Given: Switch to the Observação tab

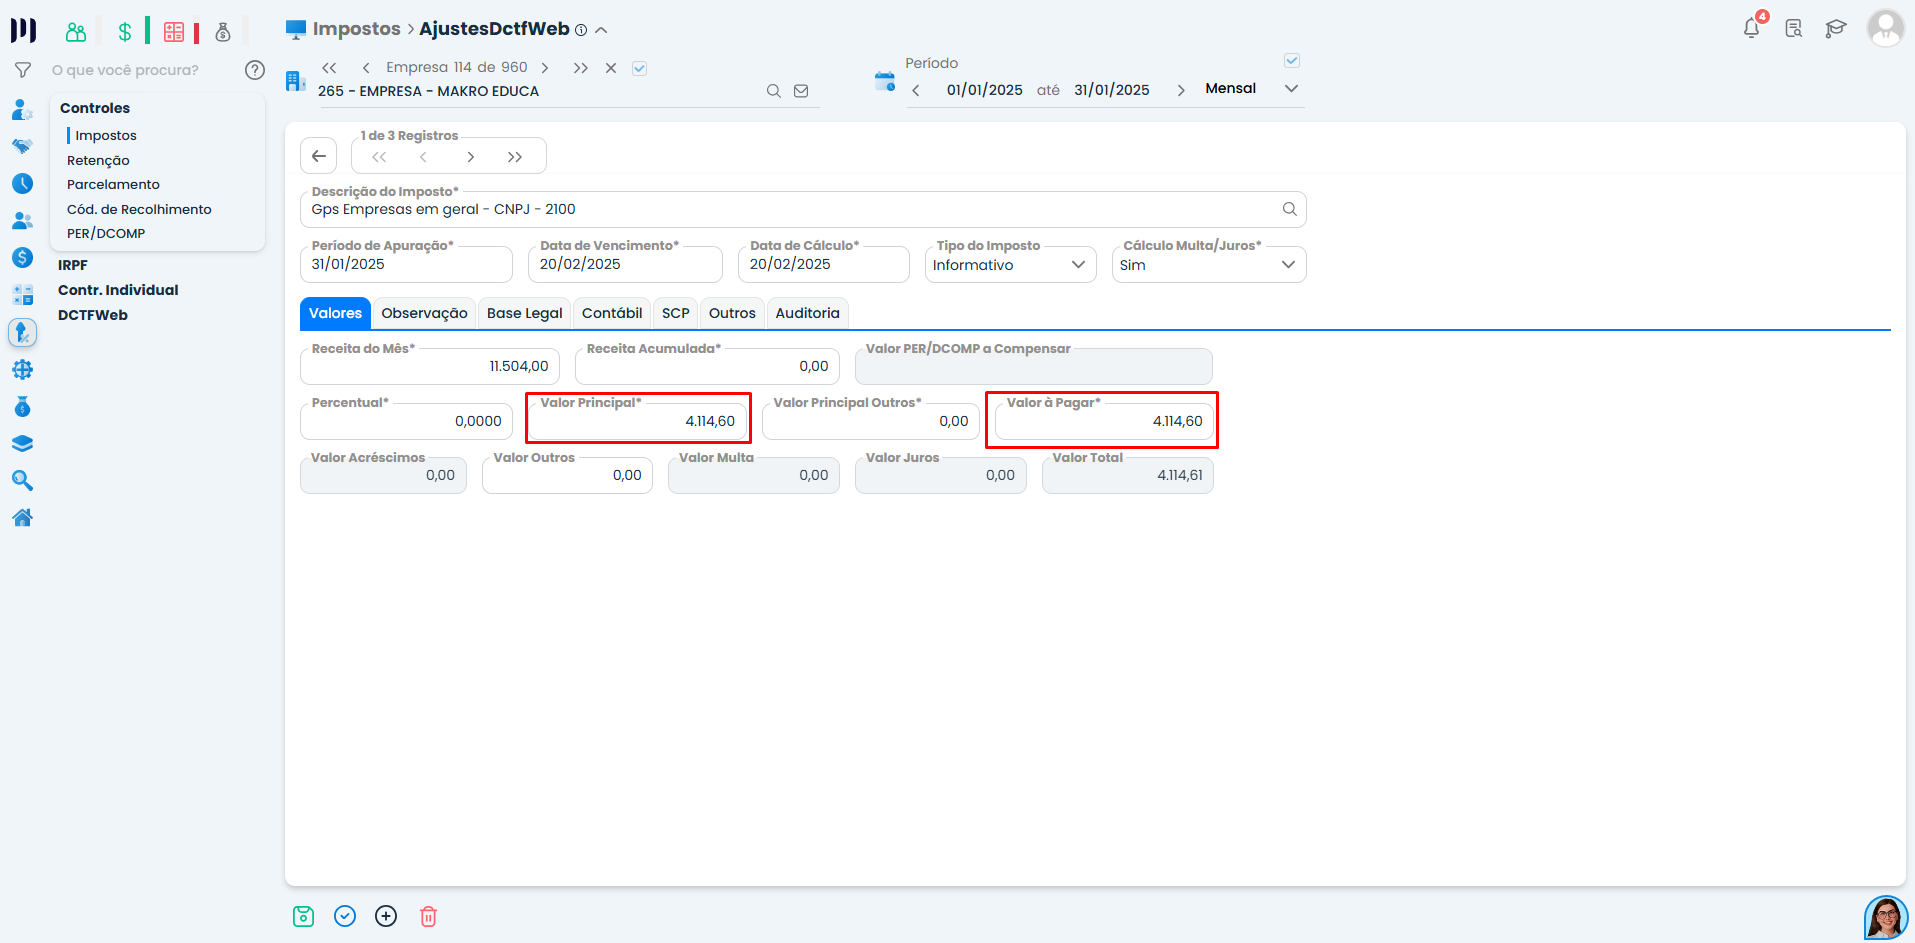Looking at the screenshot, I should 424,313.
